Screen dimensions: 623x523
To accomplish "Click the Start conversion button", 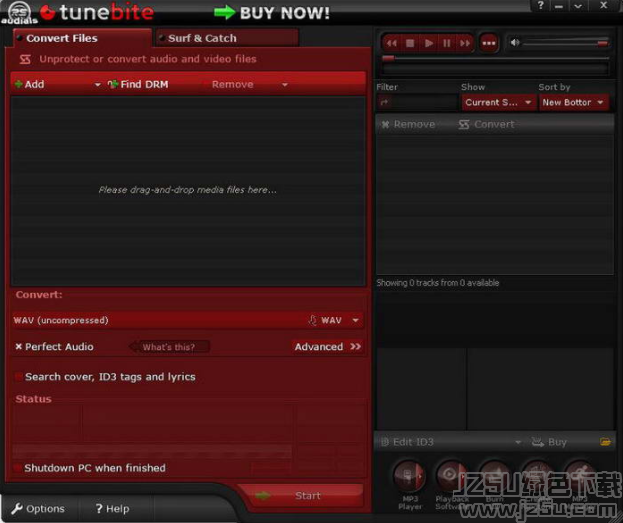I will pyautogui.click(x=301, y=496).
